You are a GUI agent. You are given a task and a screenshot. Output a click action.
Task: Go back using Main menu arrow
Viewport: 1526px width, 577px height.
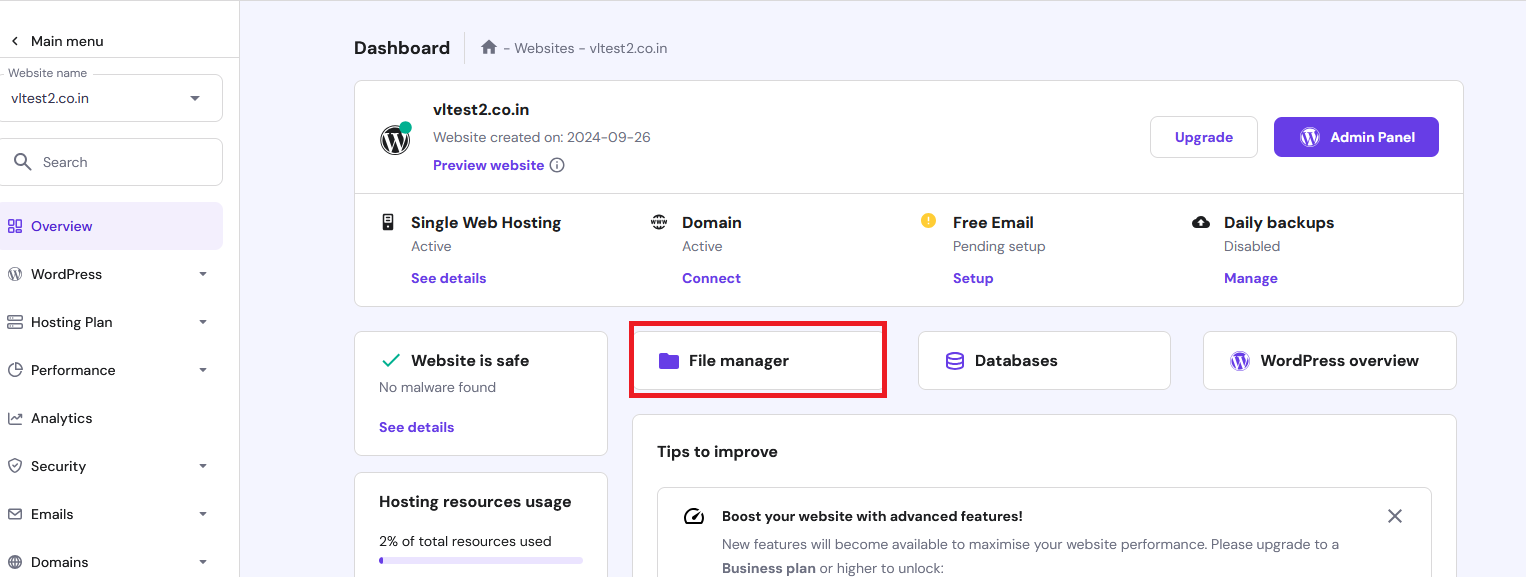[x=15, y=41]
